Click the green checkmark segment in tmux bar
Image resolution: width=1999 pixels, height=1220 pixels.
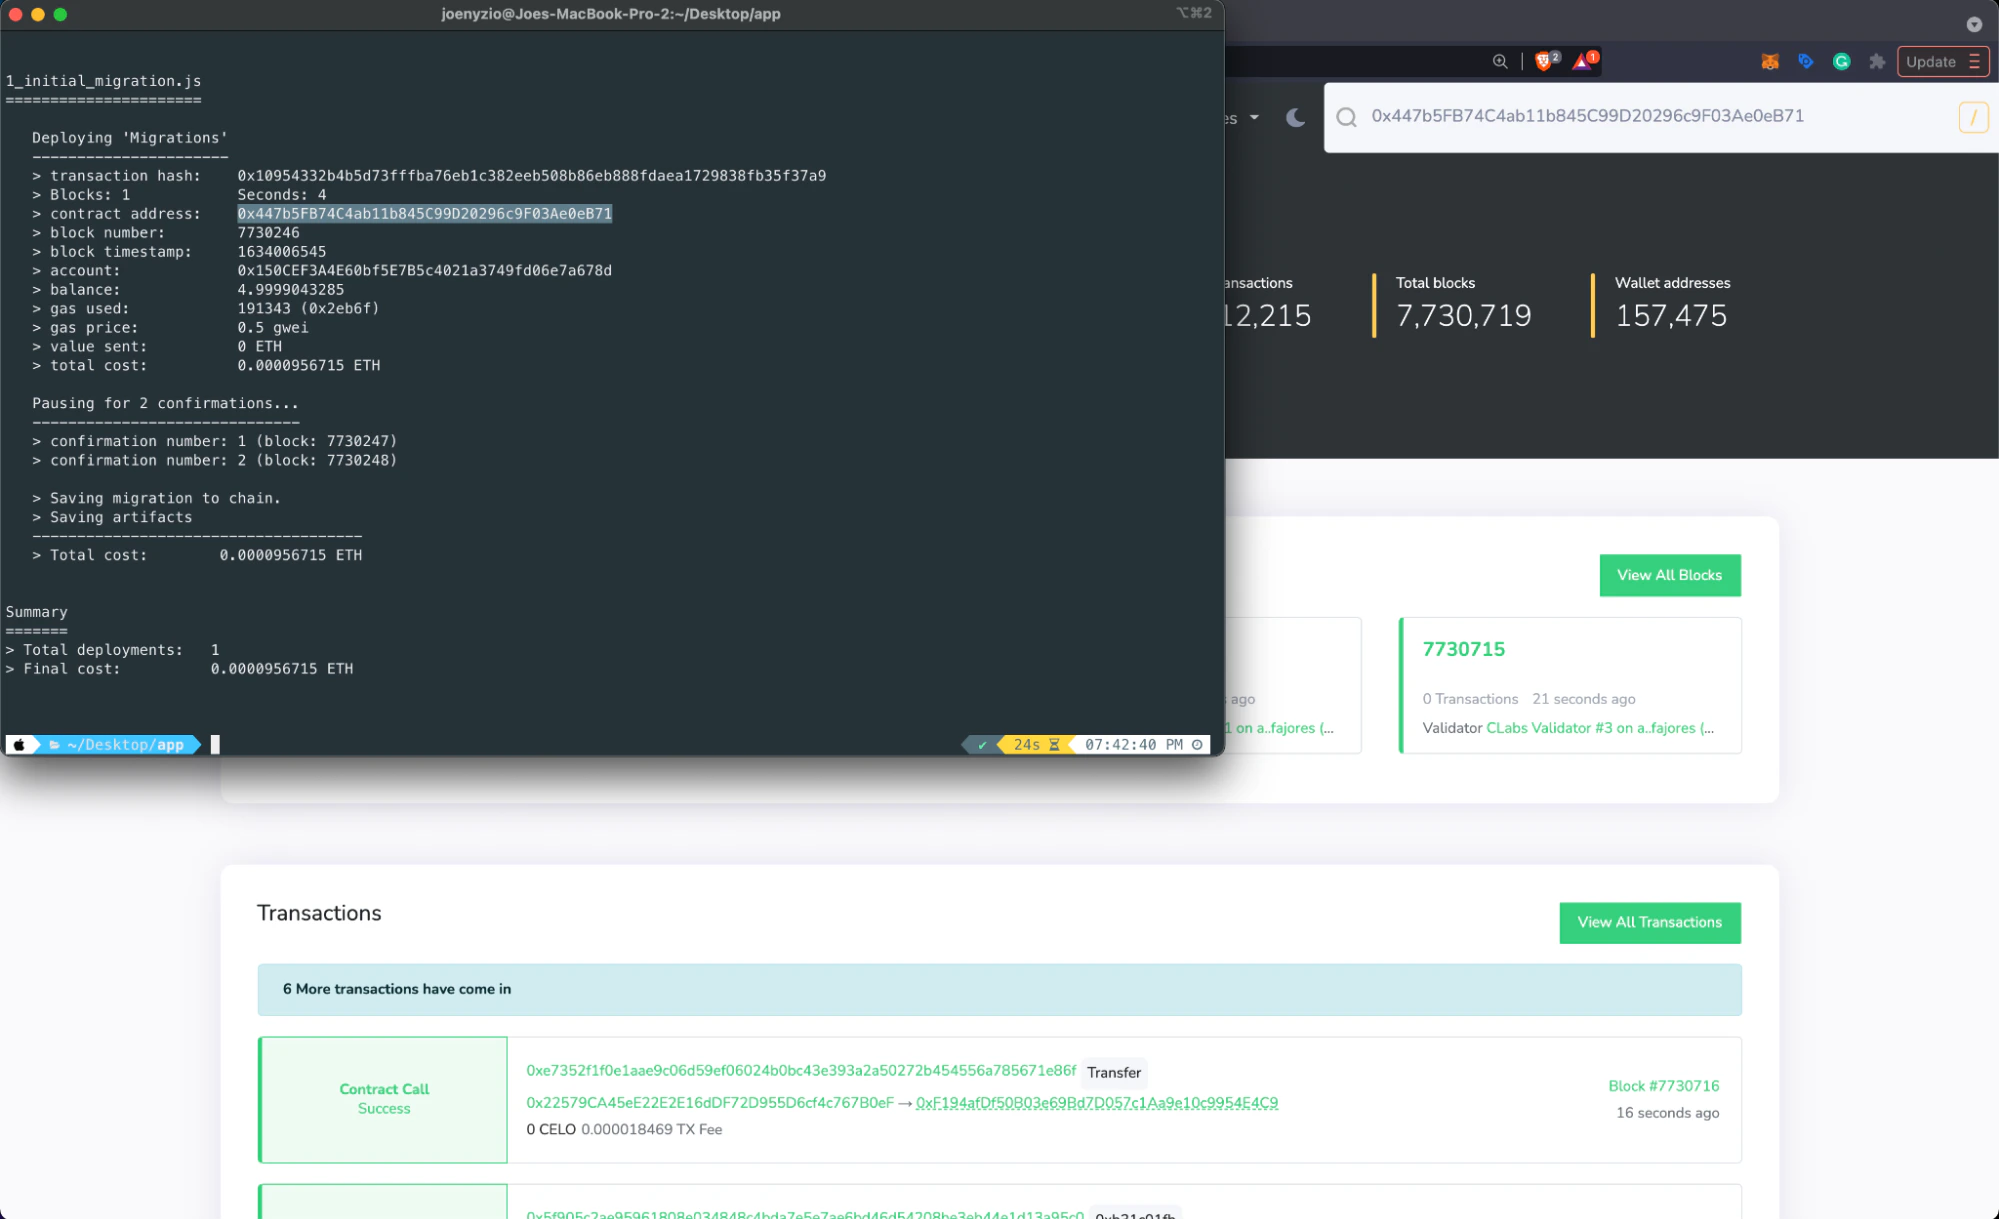pyautogui.click(x=982, y=744)
